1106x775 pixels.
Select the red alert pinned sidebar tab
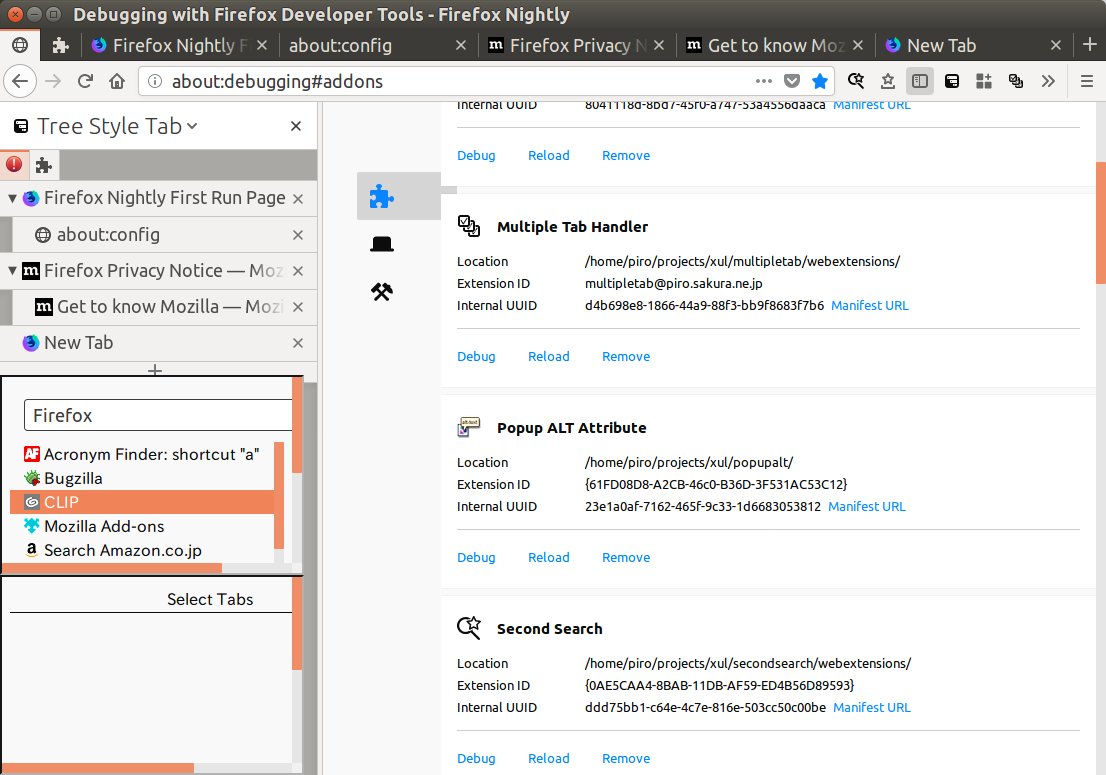tap(14, 164)
